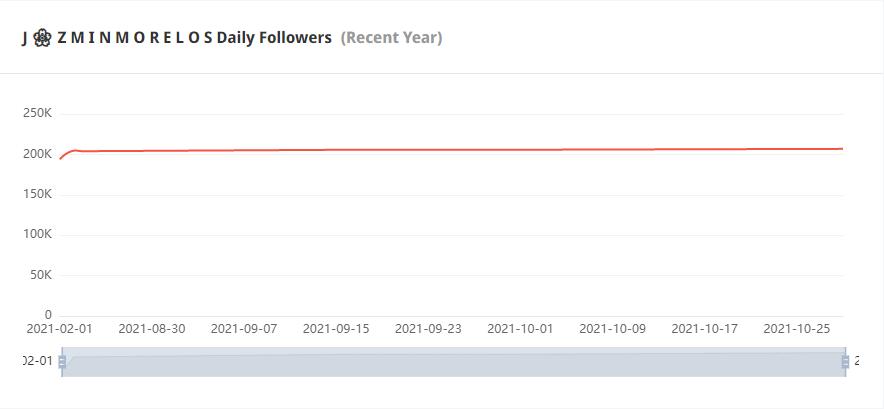Click the 50K y-axis label
The width and height of the screenshot is (884, 409).
coord(40,275)
